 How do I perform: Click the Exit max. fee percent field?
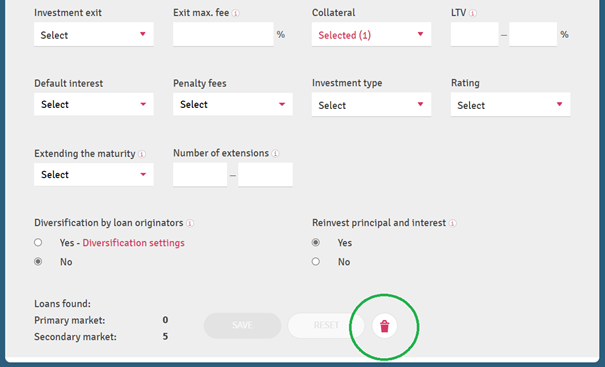tap(223, 34)
